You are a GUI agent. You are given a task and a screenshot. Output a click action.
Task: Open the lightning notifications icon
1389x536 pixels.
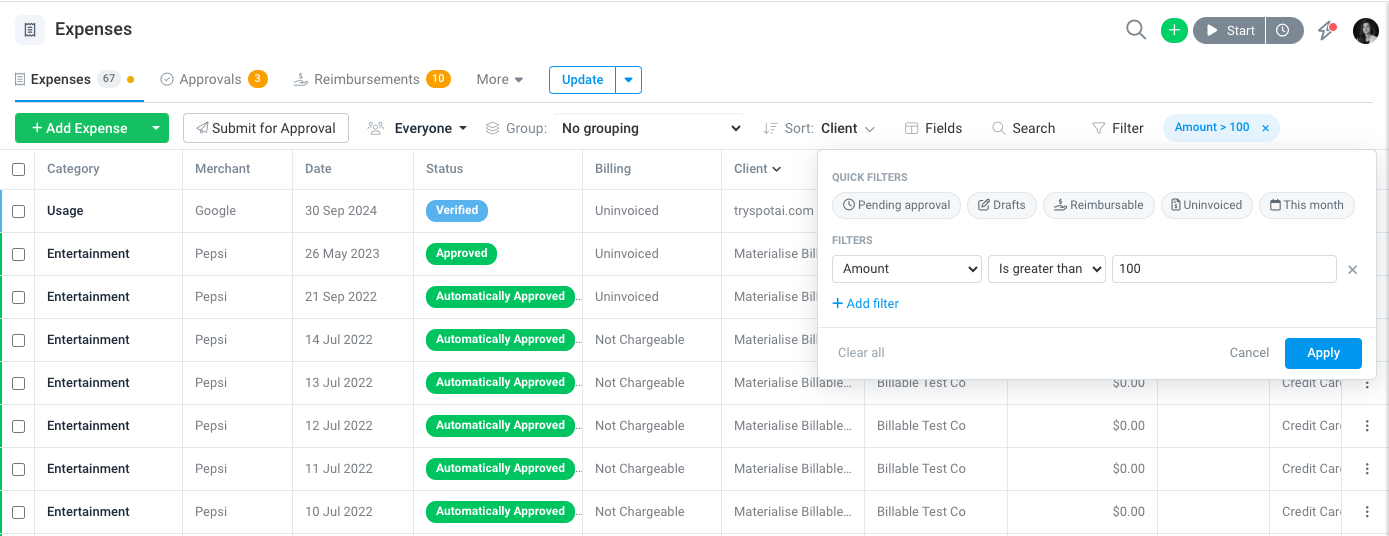(1327, 30)
